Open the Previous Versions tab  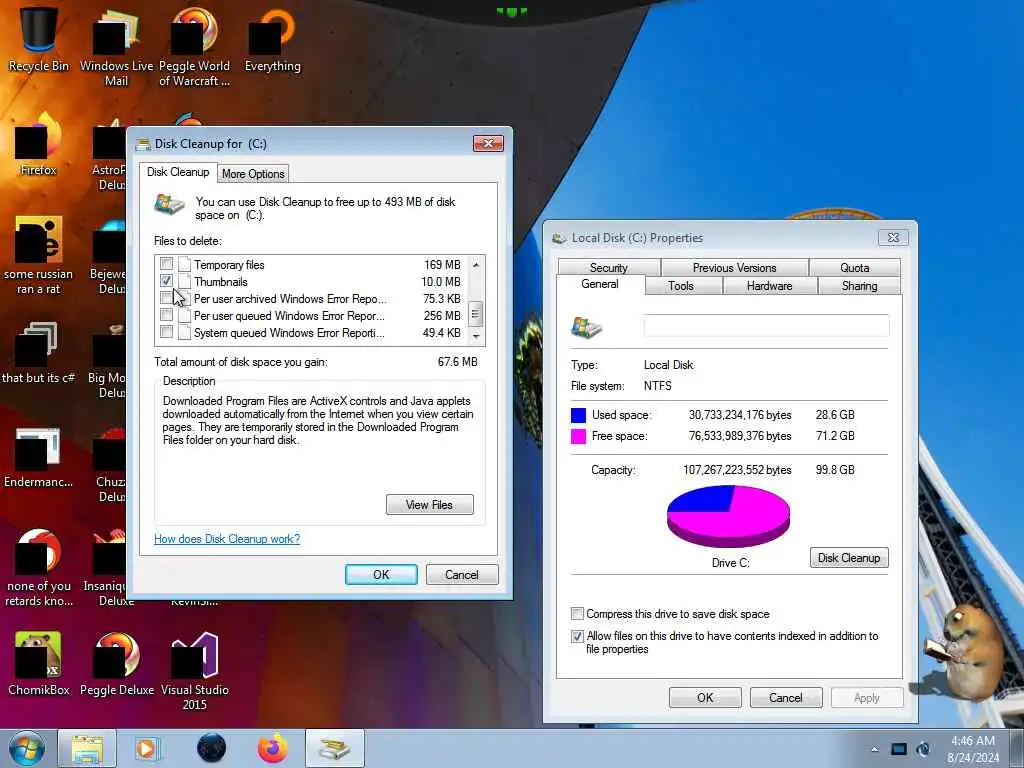tap(734, 268)
